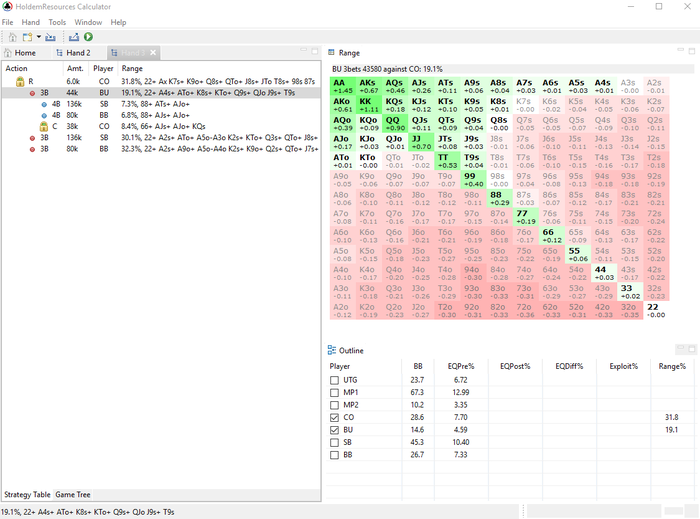
Task: Click the Export toolbar icon
Action: (x=74, y=37)
